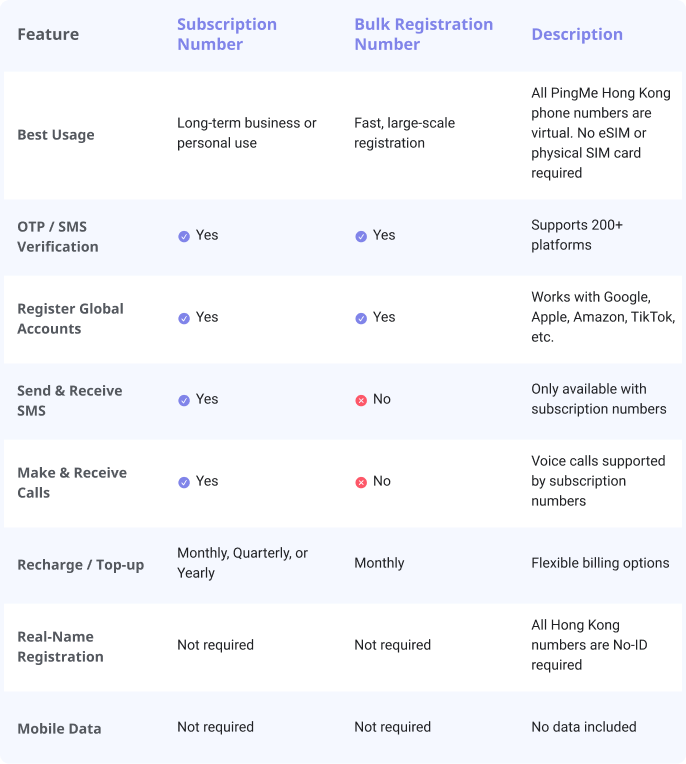Viewport: 686px width, 764px height.
Task: Click the checkmark icon for Subscription OTP verification
Action: coord(184,236)
